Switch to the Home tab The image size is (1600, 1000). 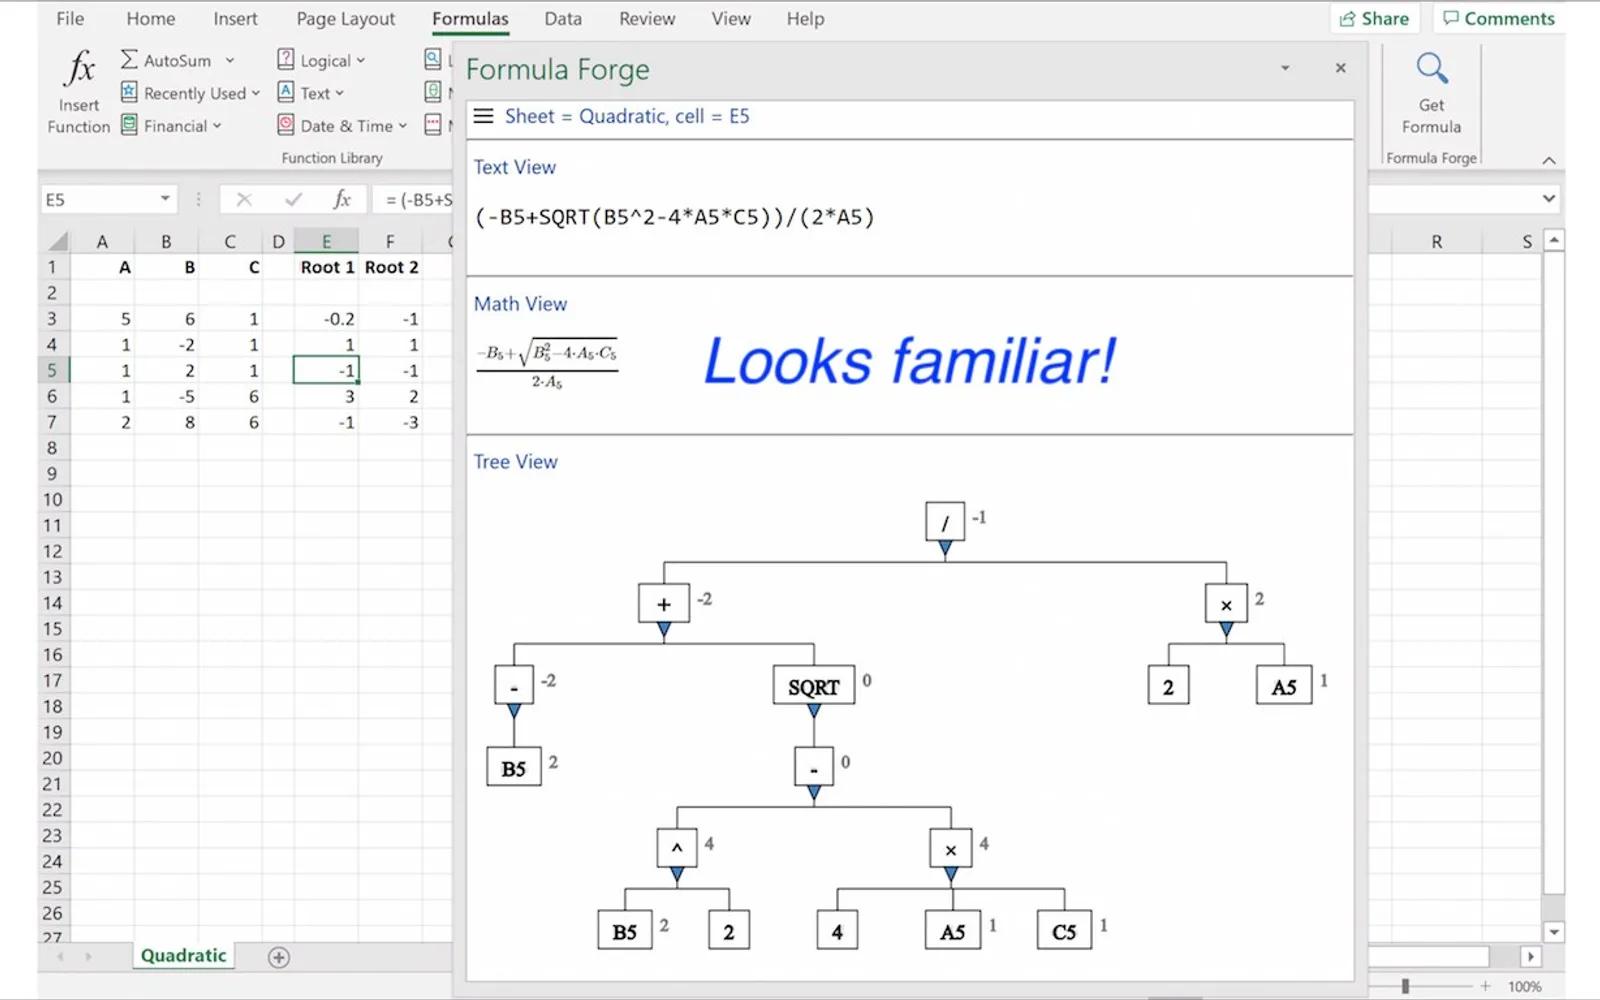click(151, 19)
